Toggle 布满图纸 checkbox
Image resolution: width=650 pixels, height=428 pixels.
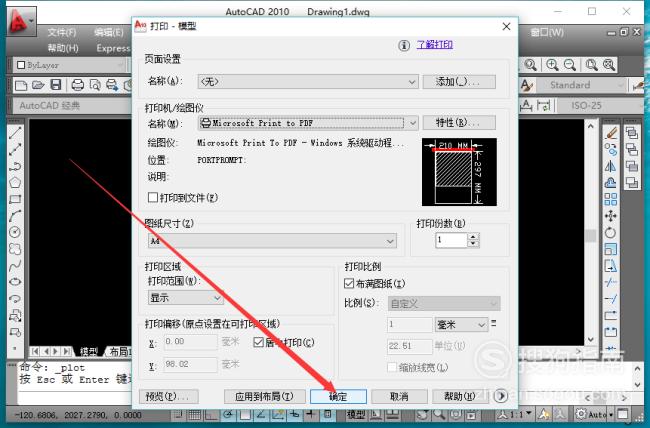[x=349, y=284]
